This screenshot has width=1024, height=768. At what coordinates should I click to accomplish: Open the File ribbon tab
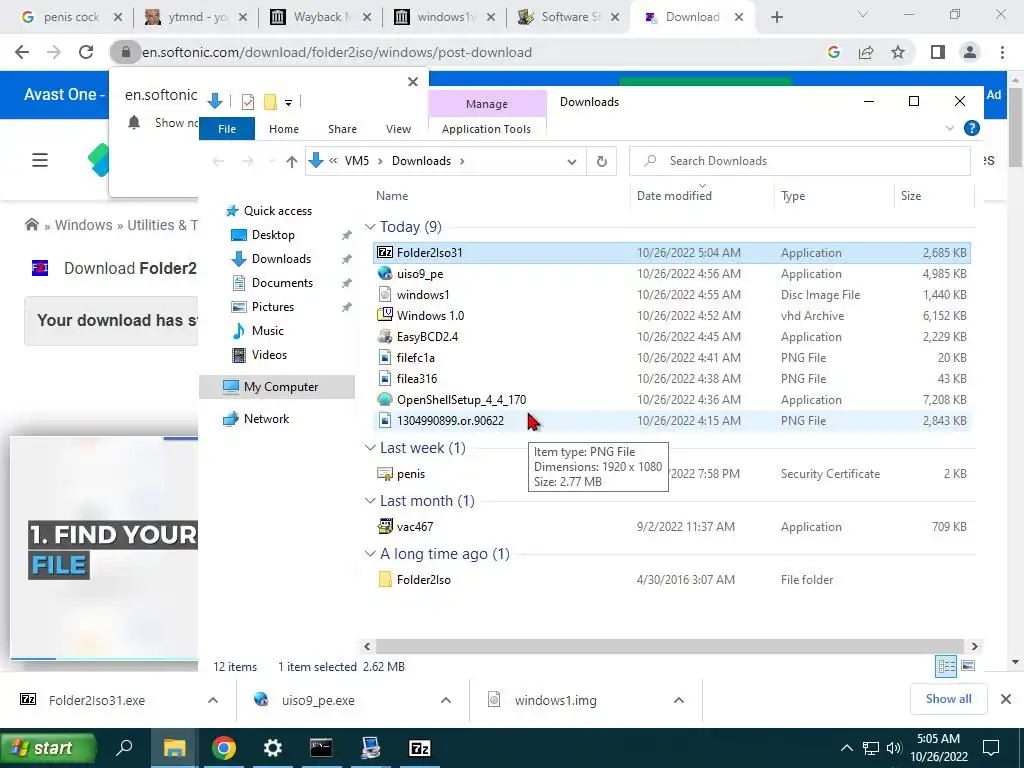[x=227, y=129]
